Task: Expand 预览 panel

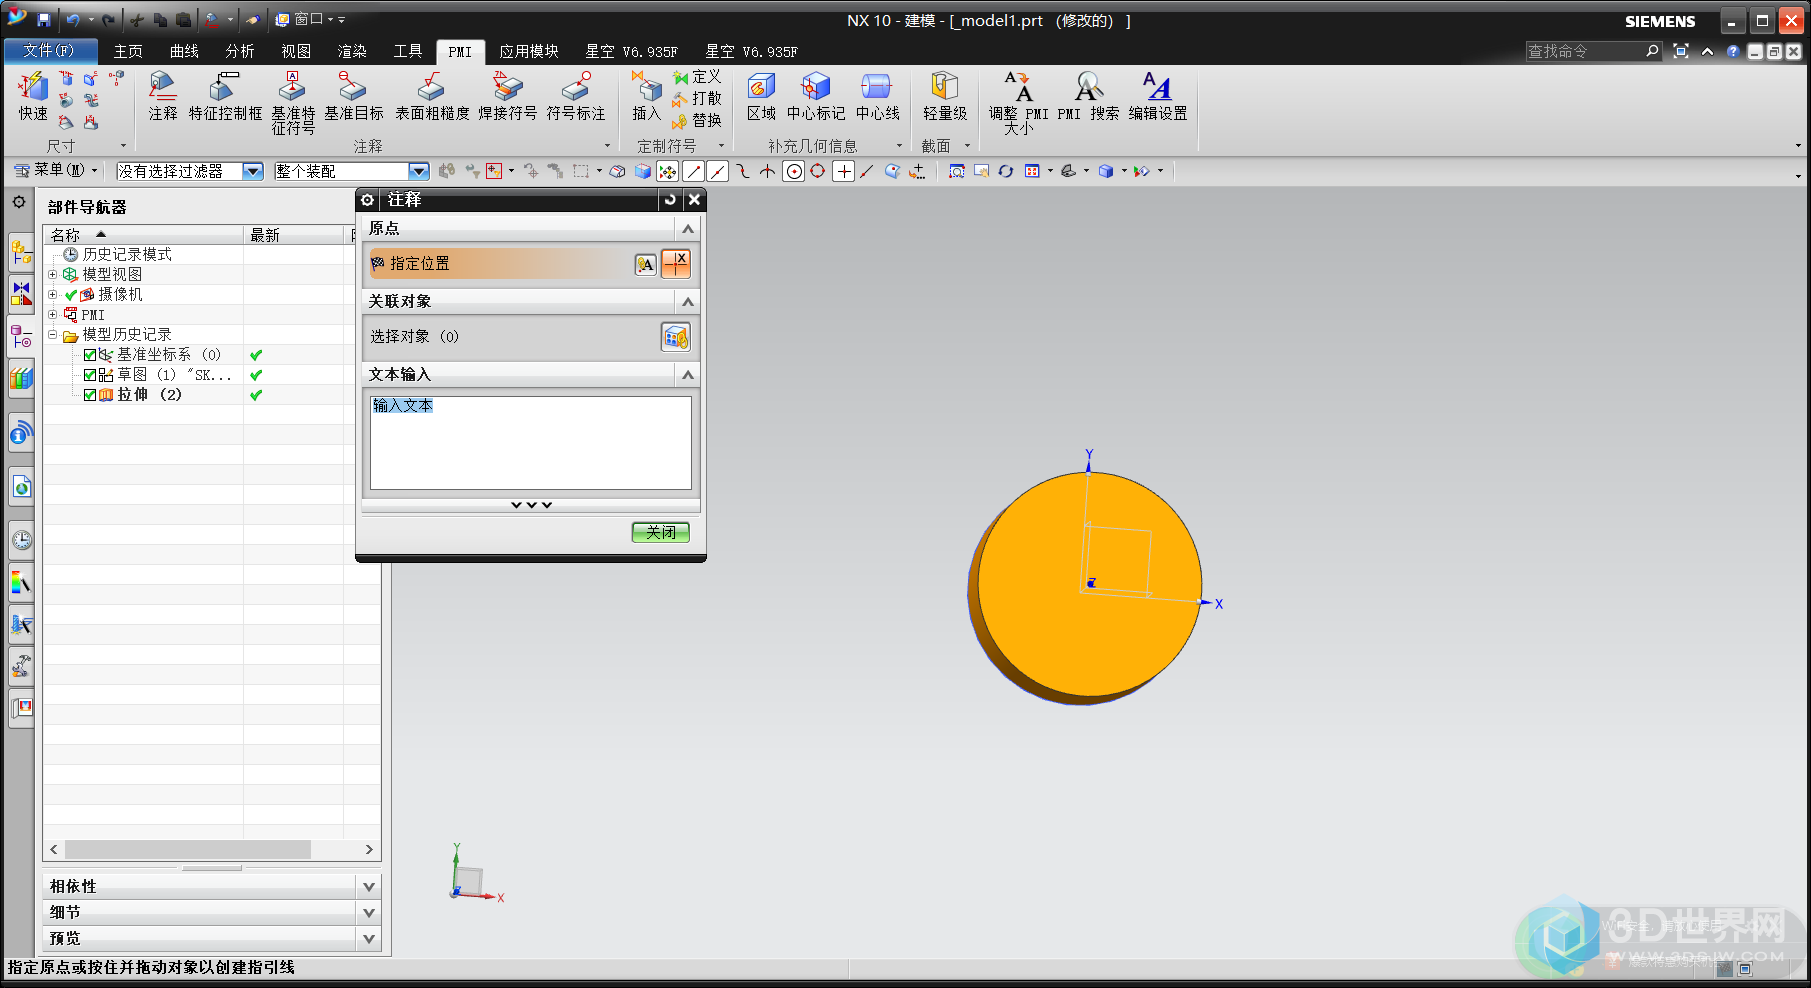Action: coord(369,939)
